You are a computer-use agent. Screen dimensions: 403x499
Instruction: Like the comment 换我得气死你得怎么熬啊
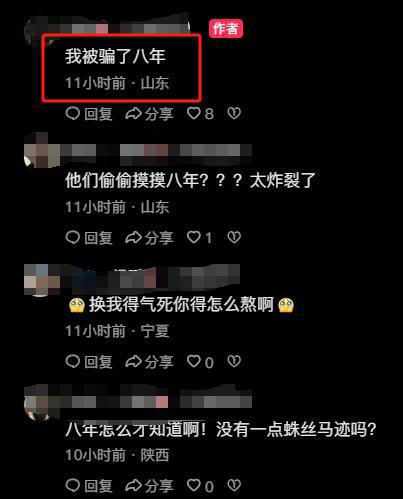(x=200, y=362)
